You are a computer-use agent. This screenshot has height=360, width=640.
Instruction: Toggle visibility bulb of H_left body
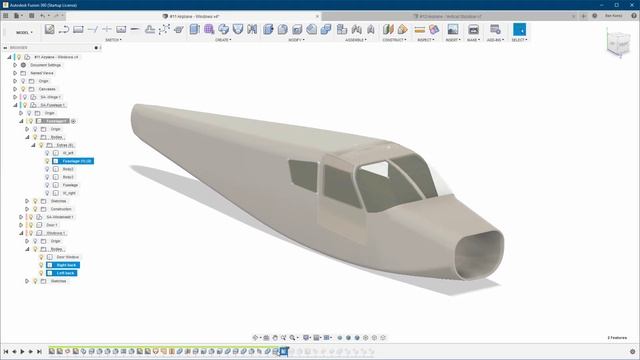(47, 153)
